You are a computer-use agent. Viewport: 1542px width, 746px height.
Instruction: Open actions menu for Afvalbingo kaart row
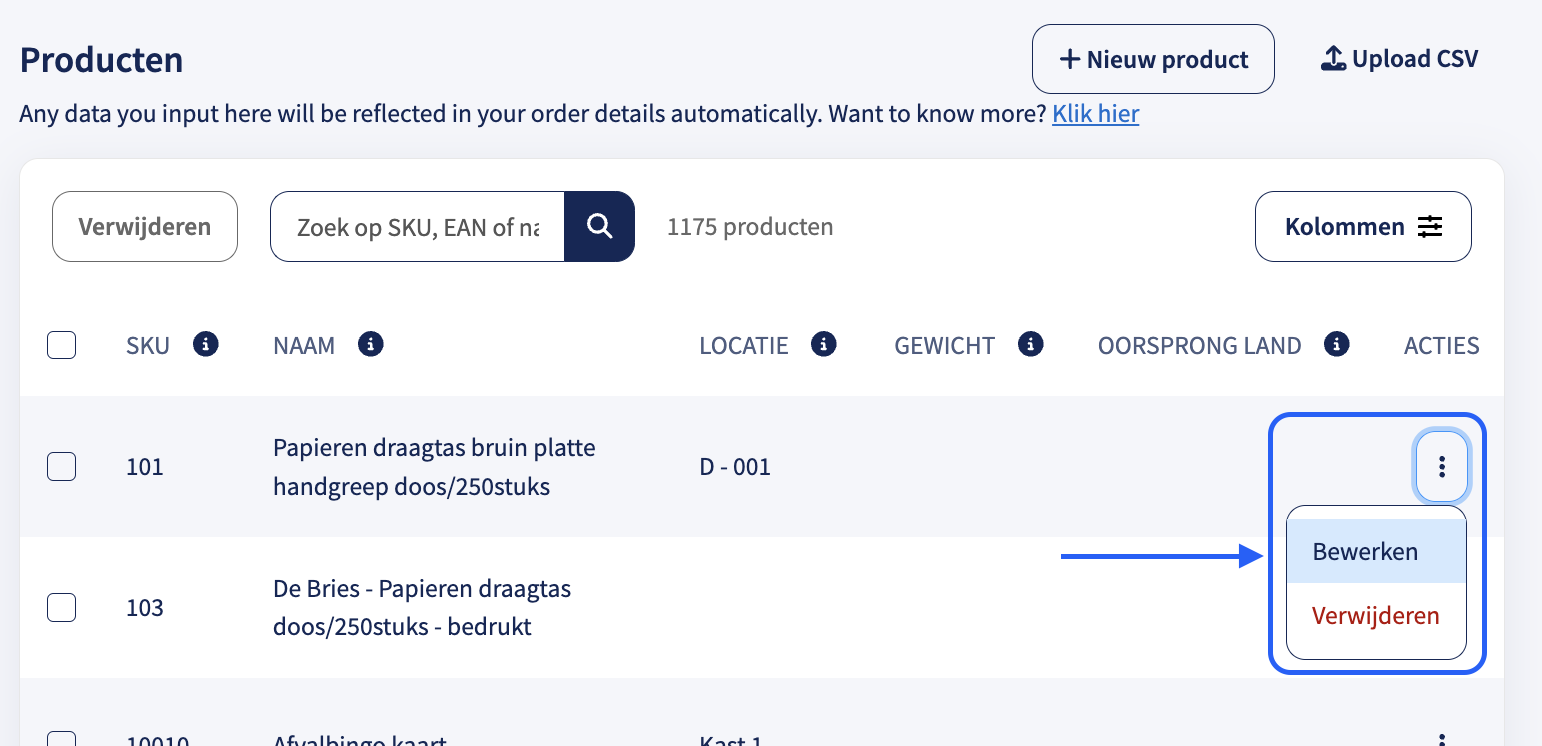(1441, 739)
